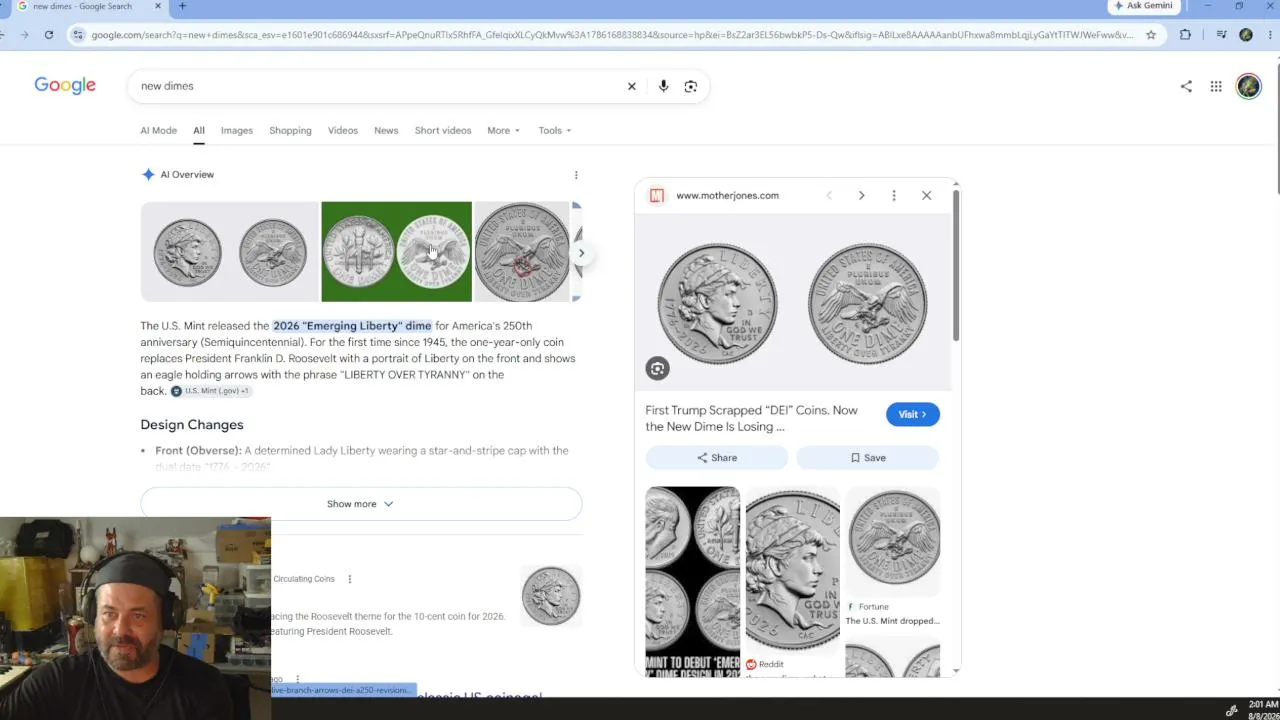Search inside the previewed image with Lens
This screenshot has width=1280, height=720.
tap(657, 368)
